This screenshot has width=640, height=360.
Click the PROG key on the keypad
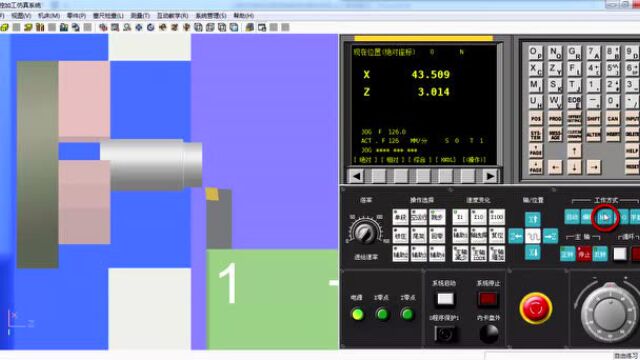555,118
